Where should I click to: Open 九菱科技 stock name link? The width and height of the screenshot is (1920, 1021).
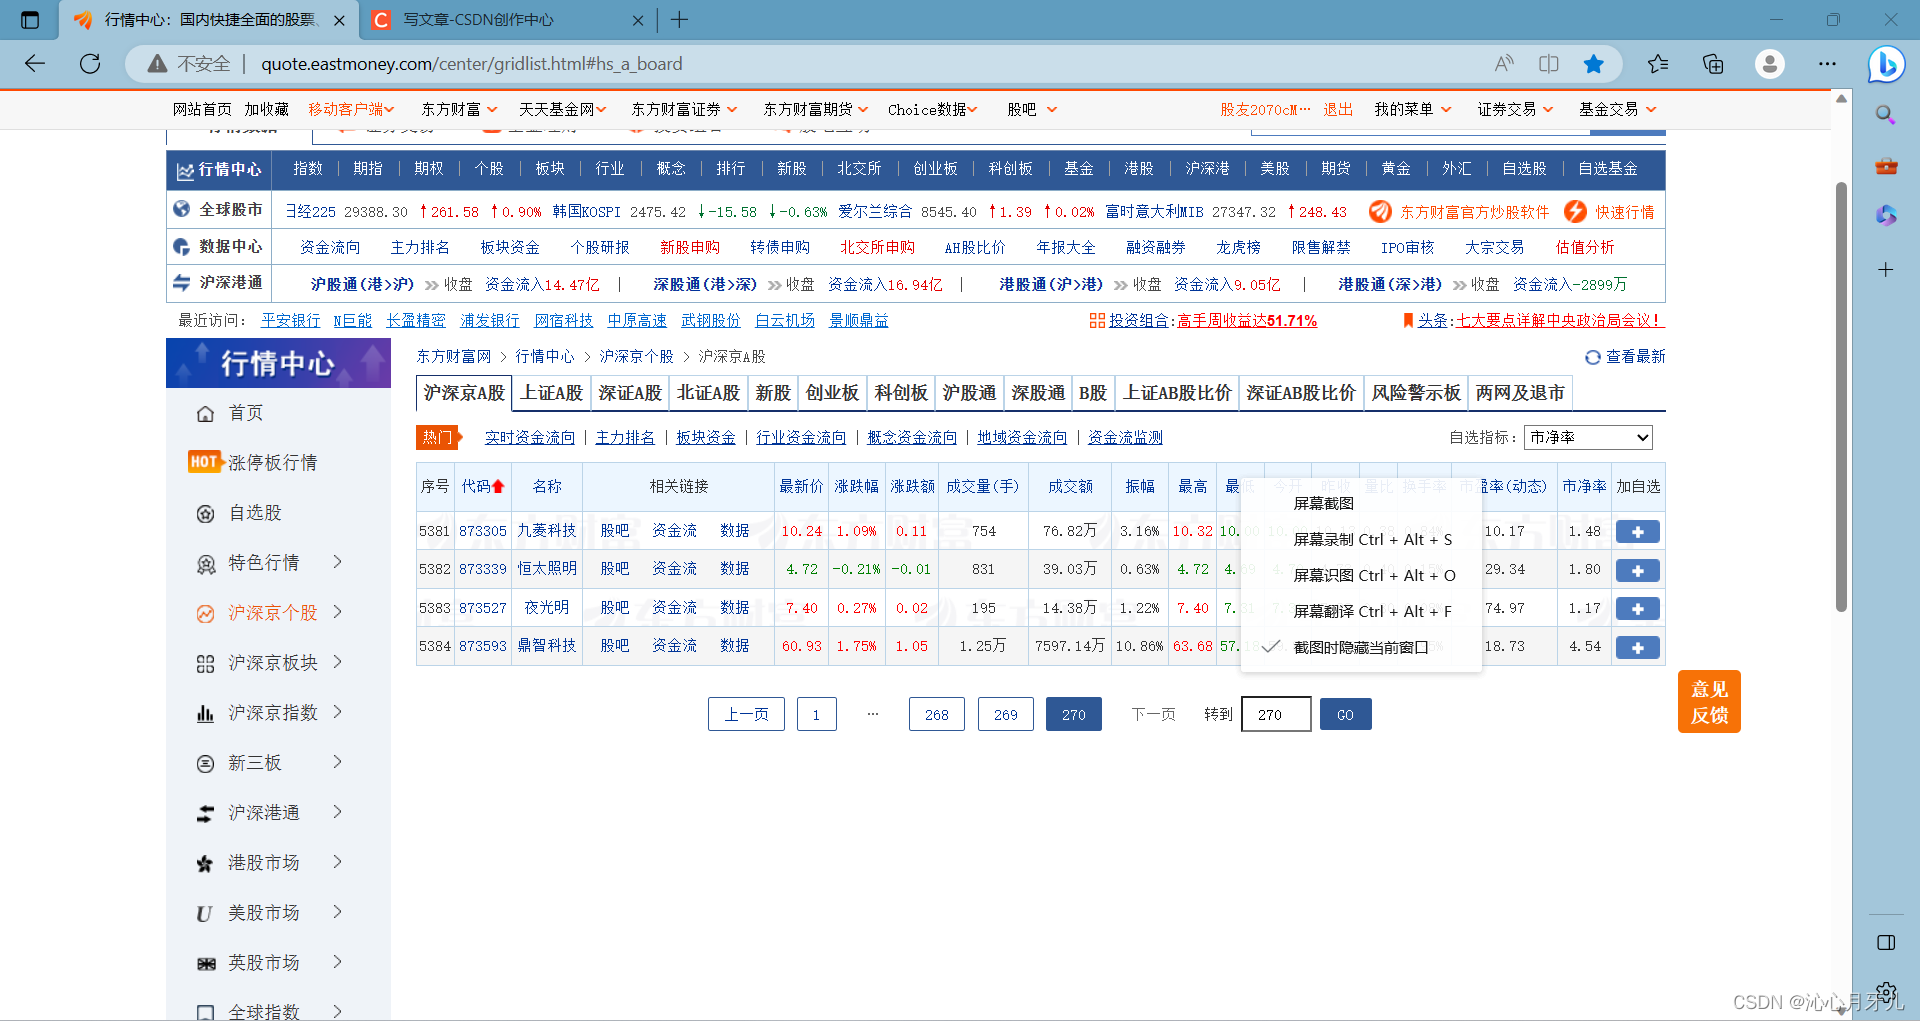click(547, 531)
